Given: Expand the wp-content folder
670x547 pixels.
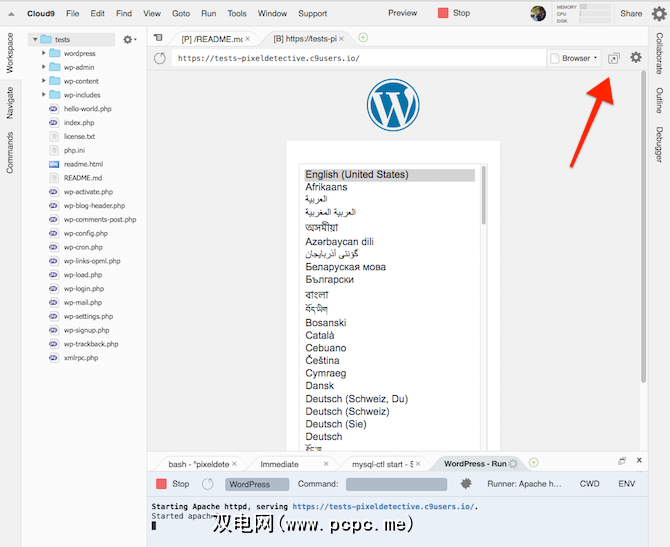Looking at the screenshot, I should point(44,80).
